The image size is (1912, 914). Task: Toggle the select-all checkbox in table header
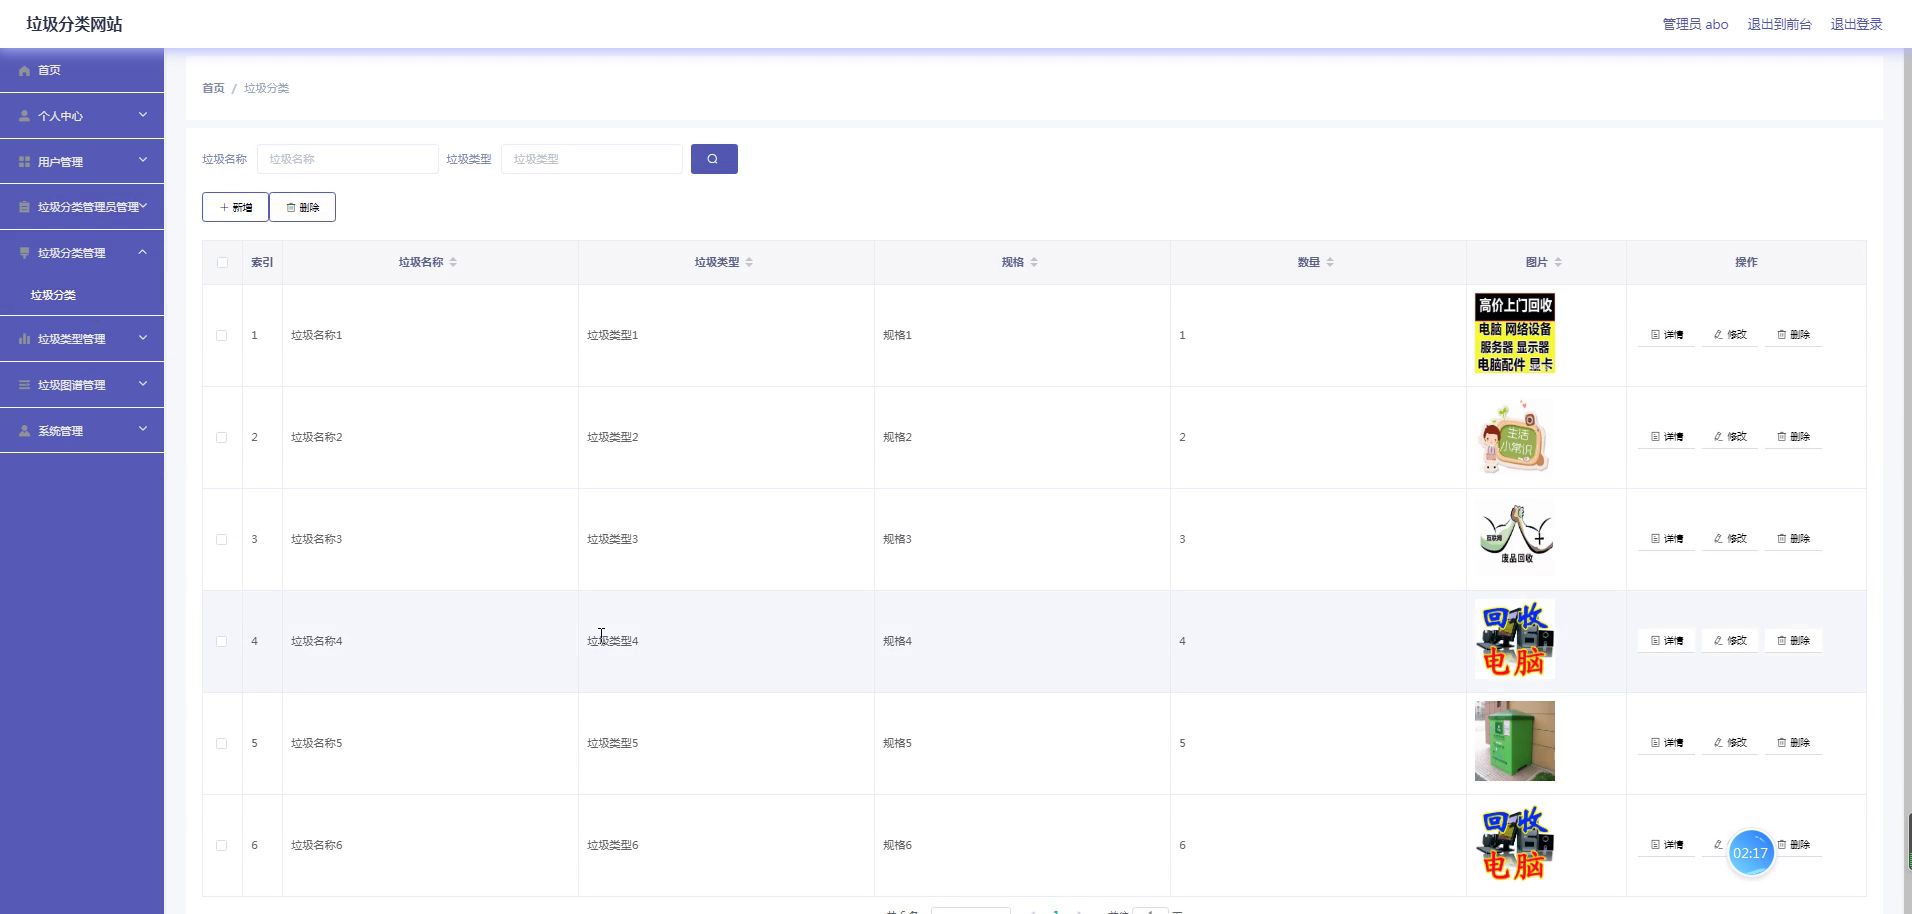point(222,262)
